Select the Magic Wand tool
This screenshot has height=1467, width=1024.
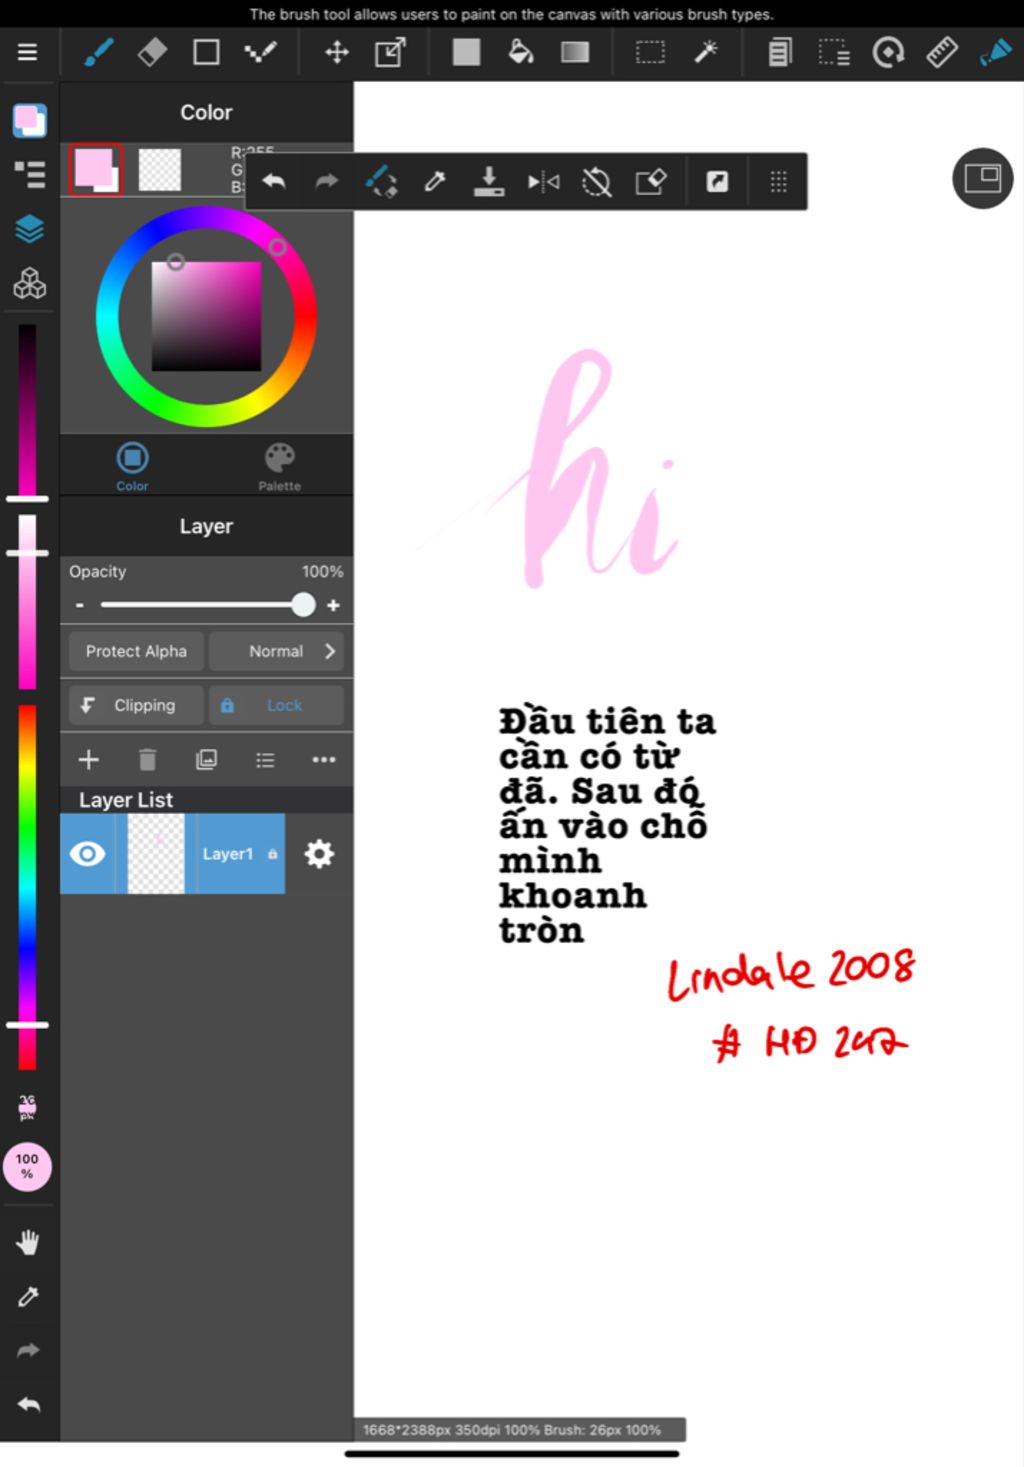(706, 52)
